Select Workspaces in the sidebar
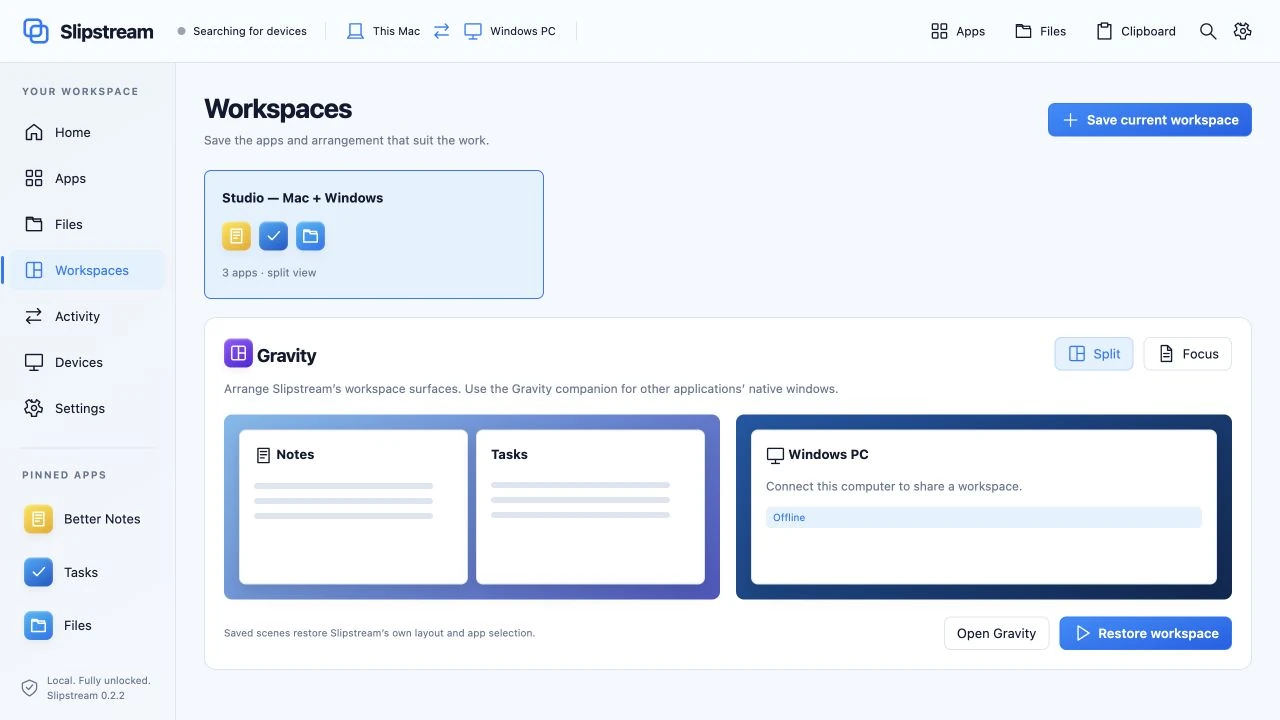Image resolution: width=1280 pixels, height=720 pixels. pos(88,270)
